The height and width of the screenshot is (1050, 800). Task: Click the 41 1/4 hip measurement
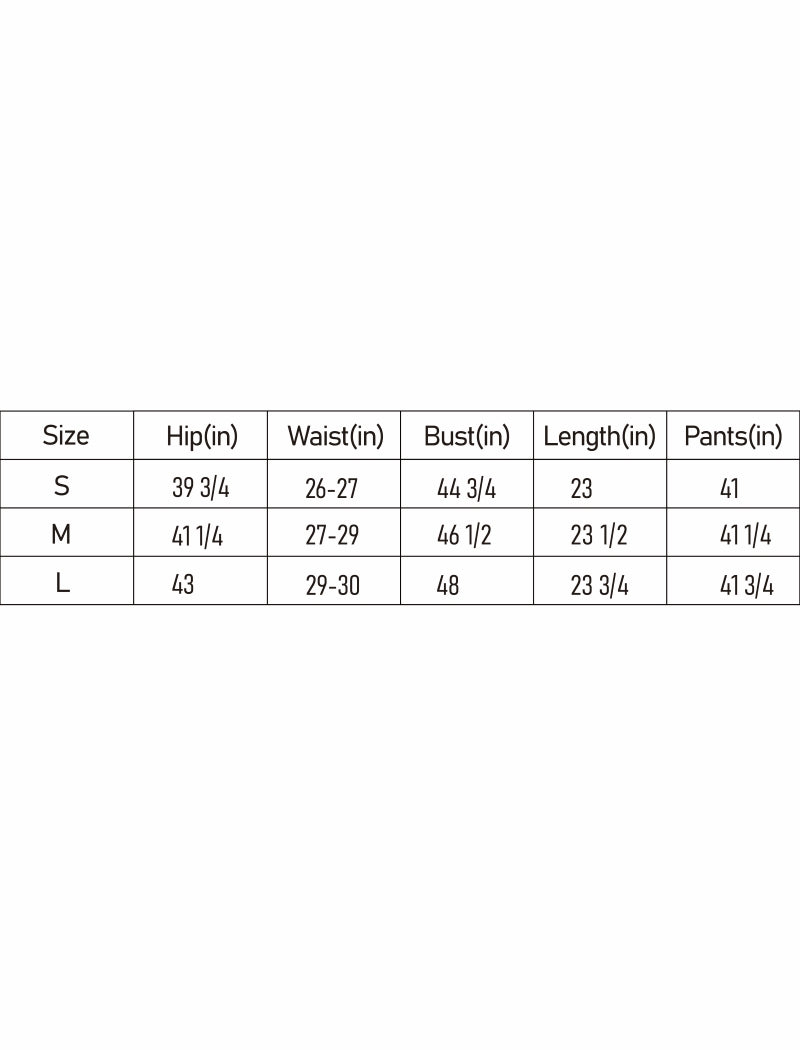click(x=197, y=537)
